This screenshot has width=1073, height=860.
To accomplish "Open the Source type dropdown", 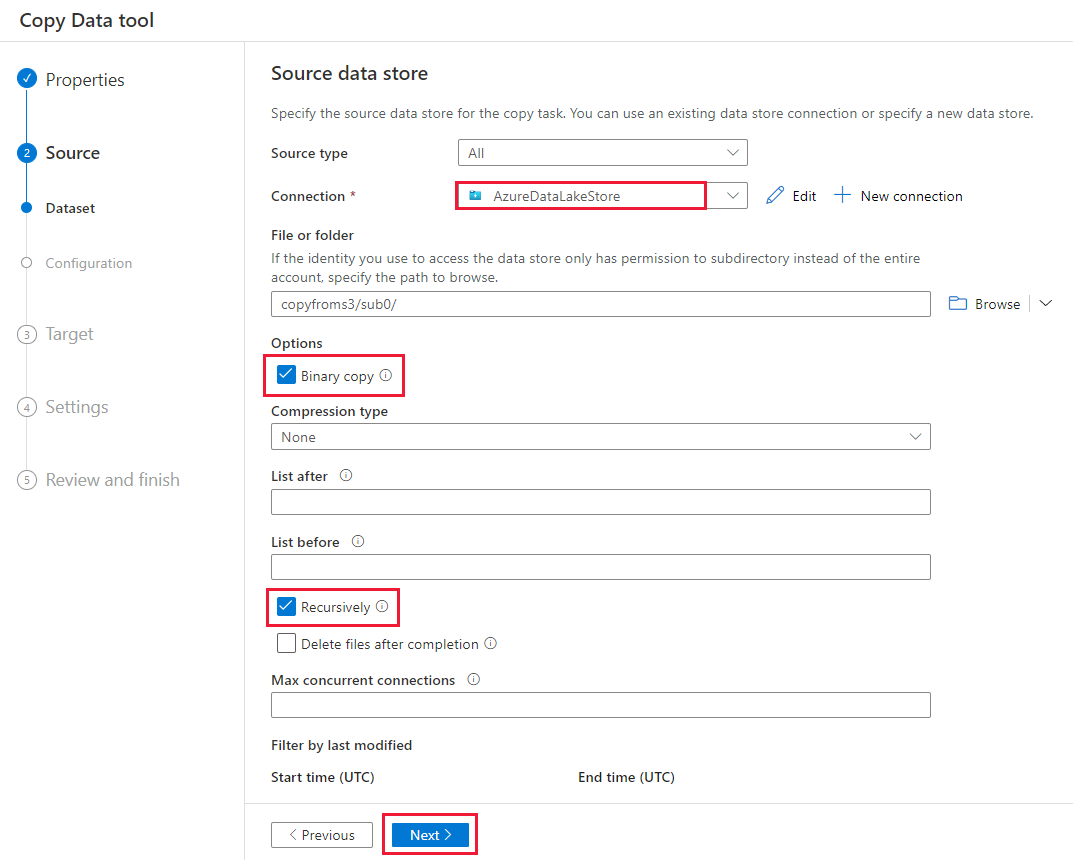I will (602, 153).
